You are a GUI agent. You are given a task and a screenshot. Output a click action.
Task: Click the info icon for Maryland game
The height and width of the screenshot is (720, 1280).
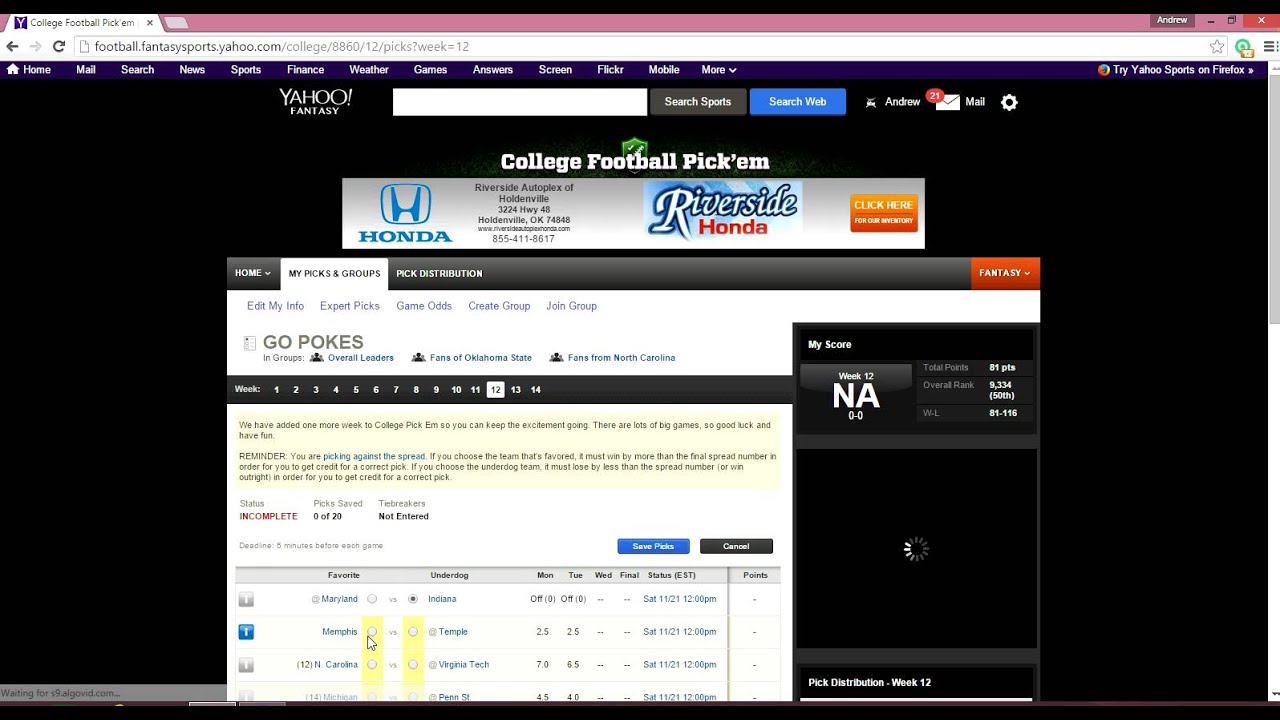tap(246, 599)
